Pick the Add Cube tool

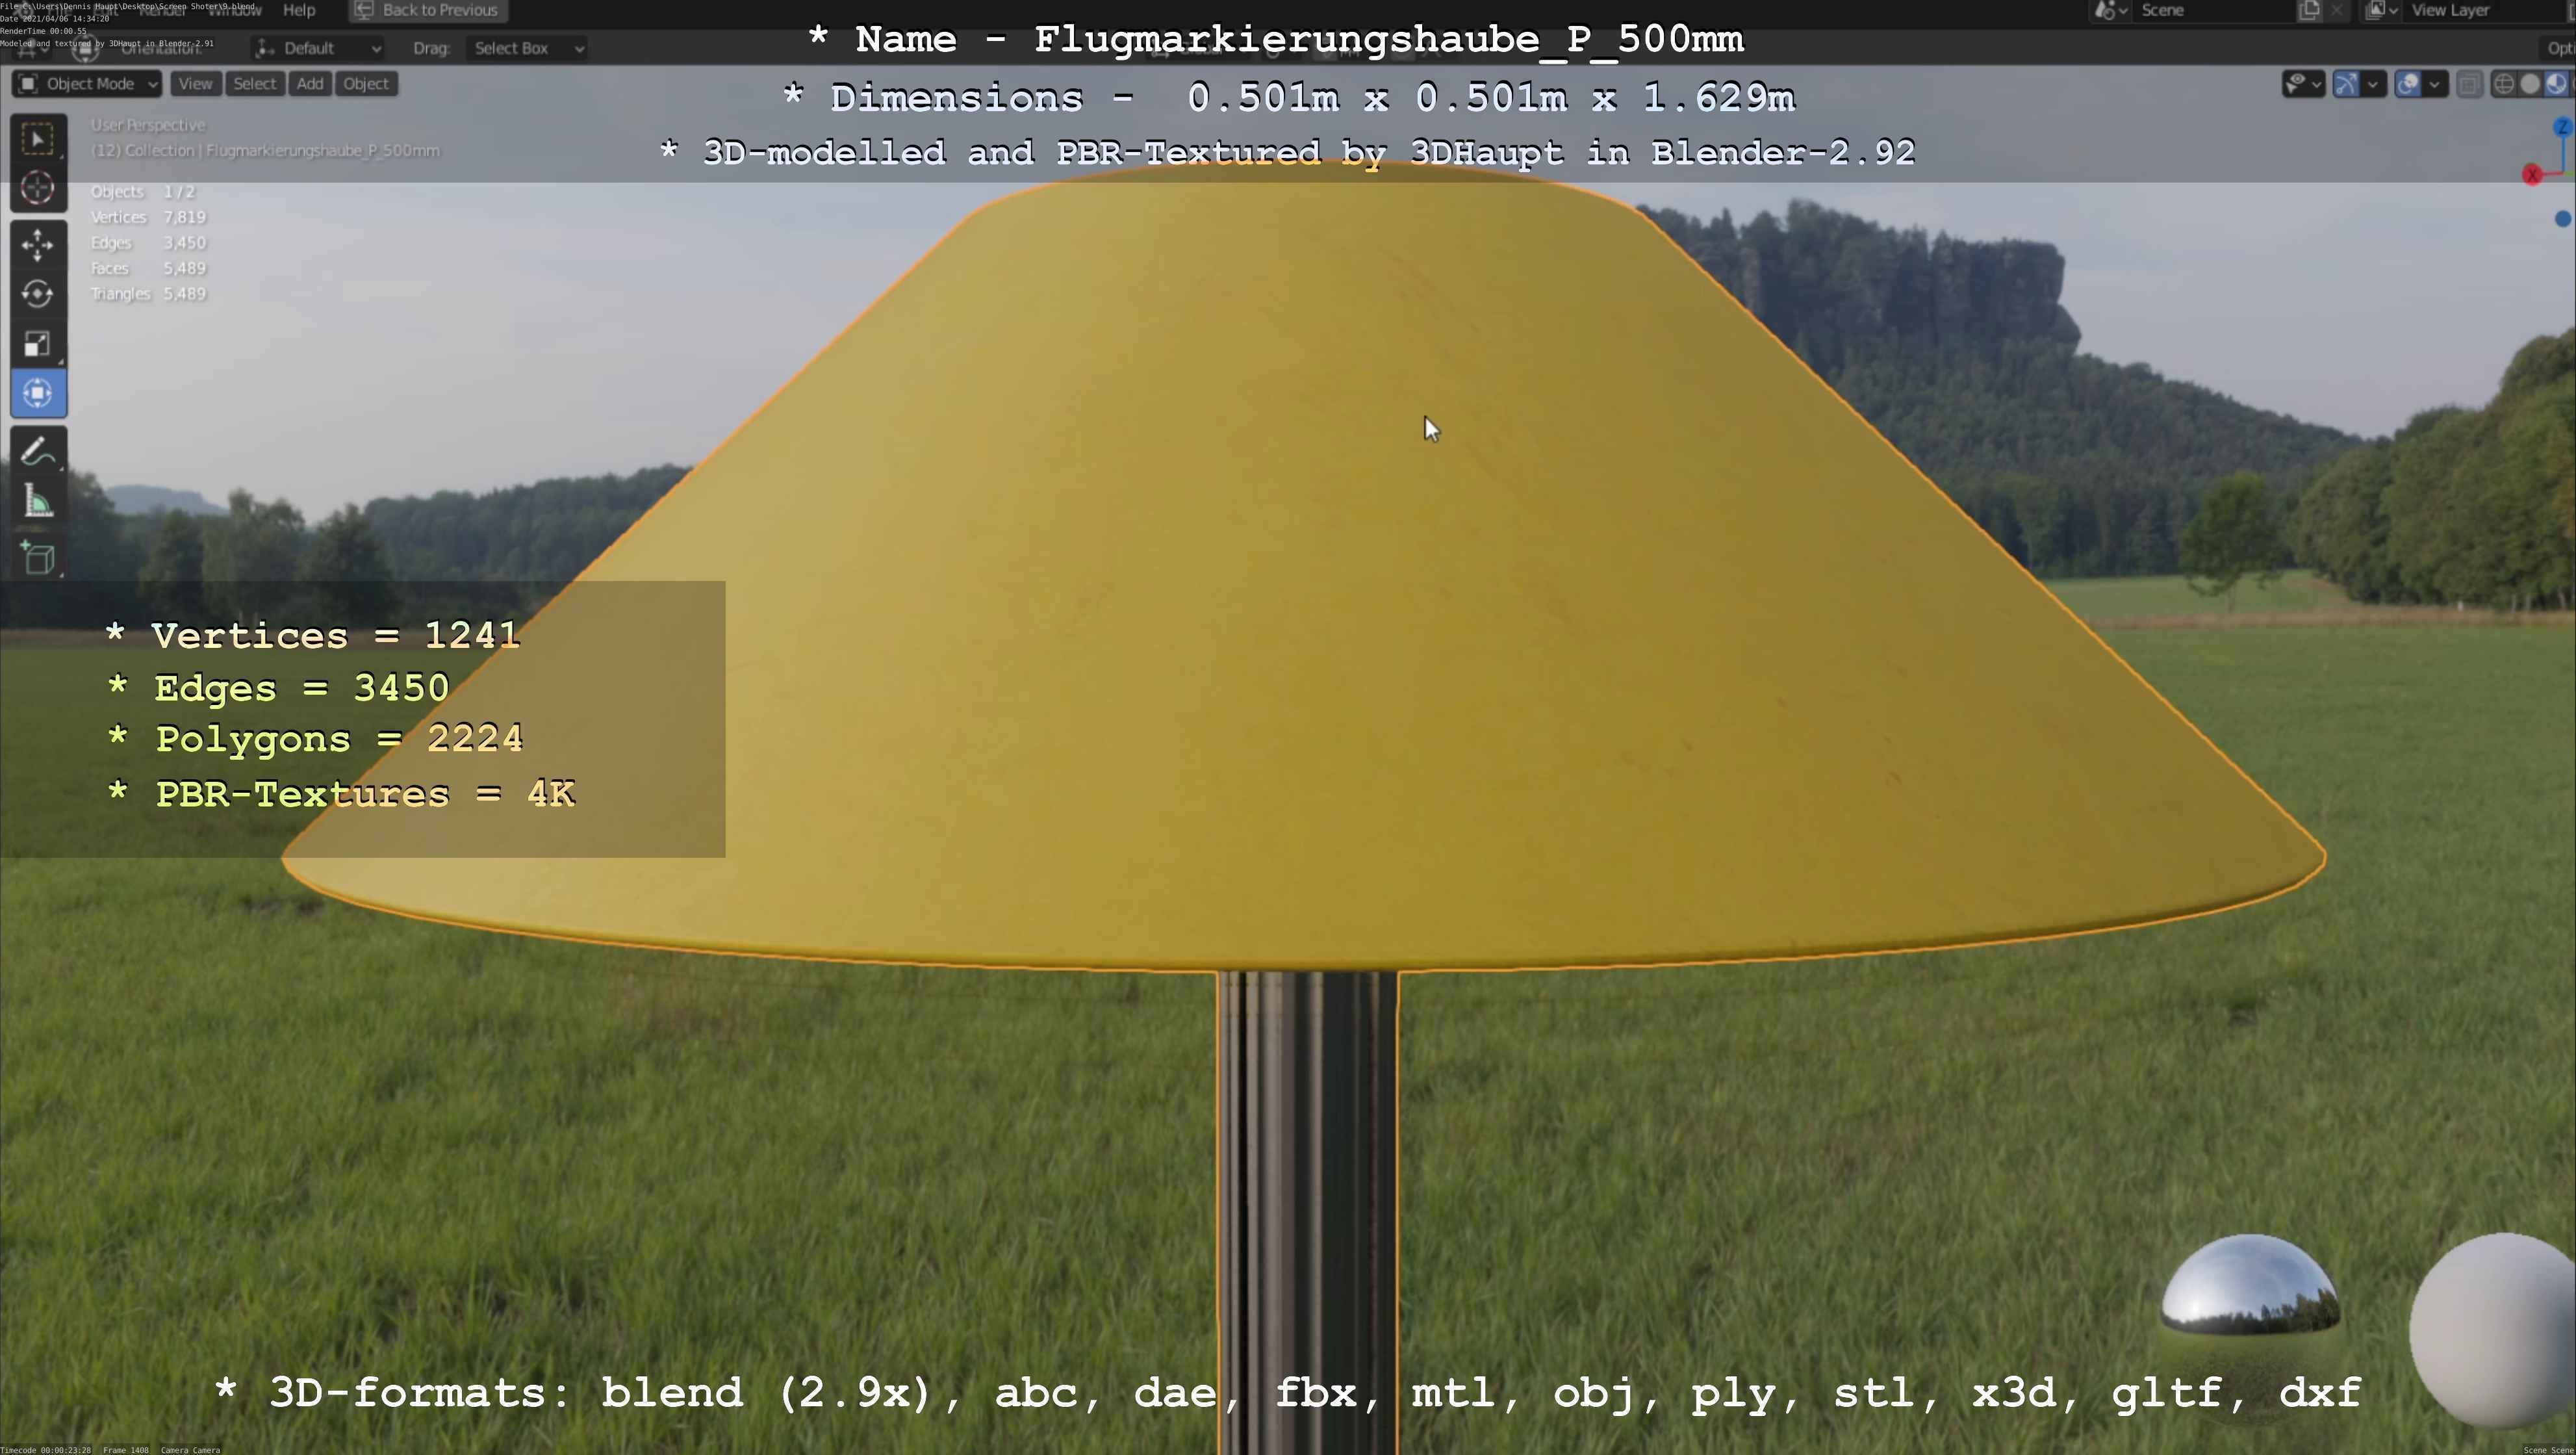point(38,558)
